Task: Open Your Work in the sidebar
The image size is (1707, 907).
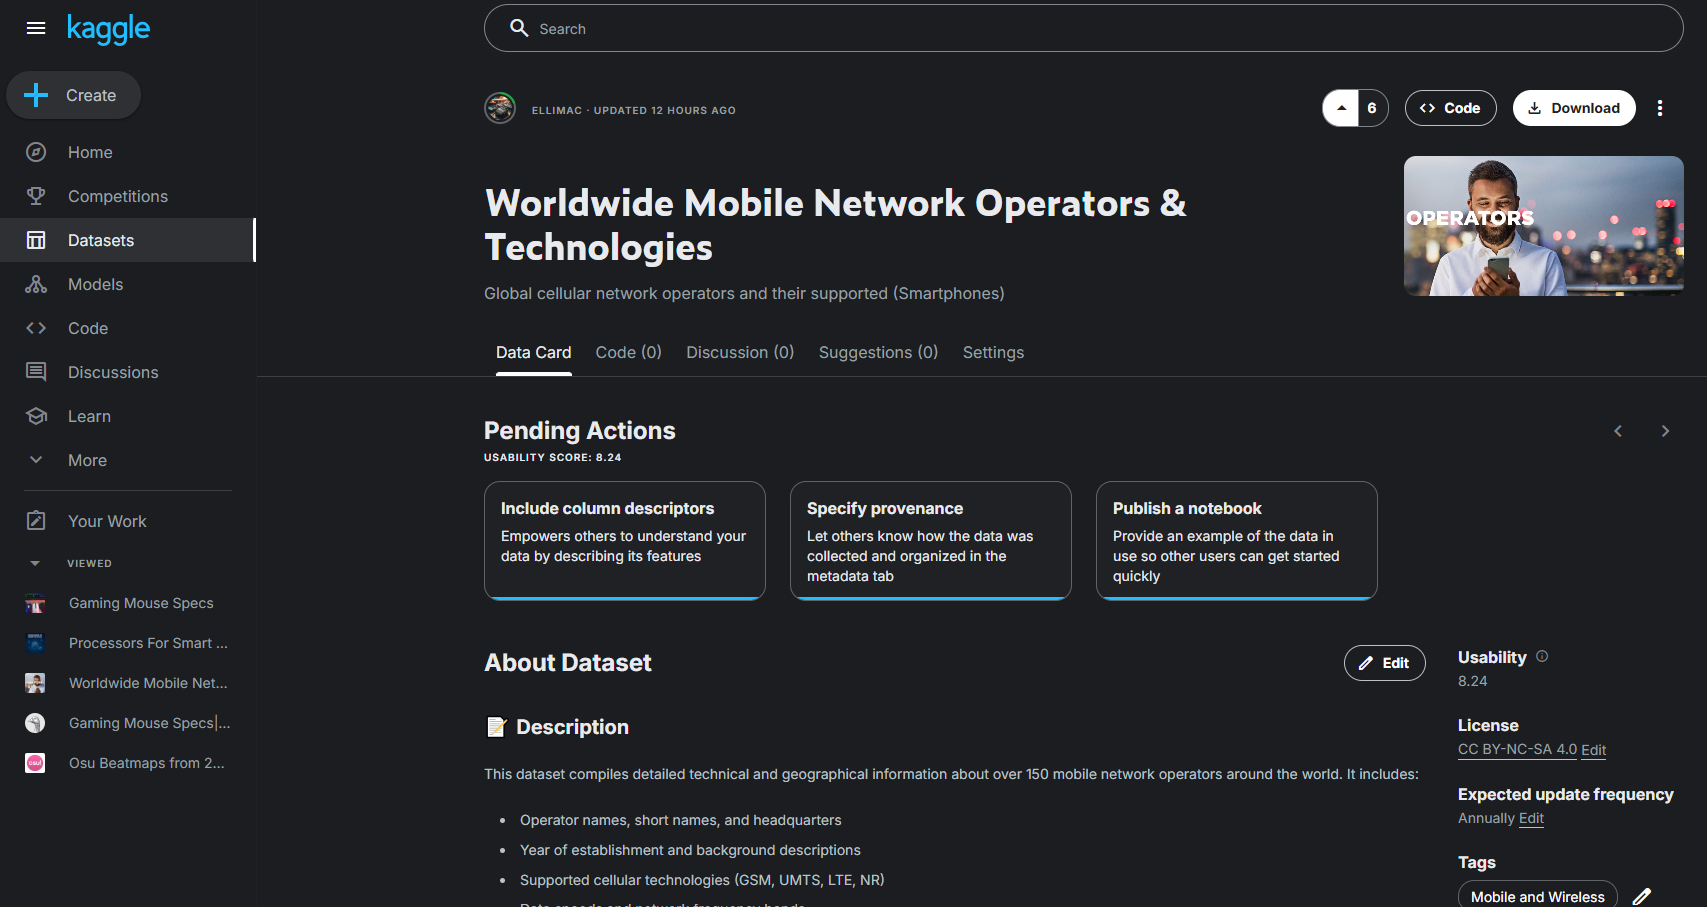Action: pos(128,521)
